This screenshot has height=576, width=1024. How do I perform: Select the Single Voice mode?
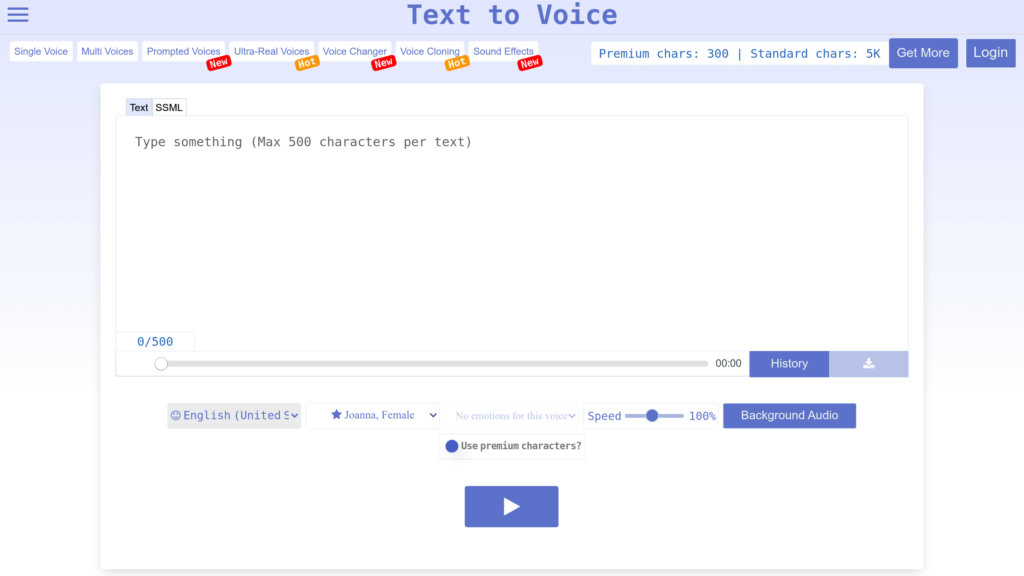[40, 51]
